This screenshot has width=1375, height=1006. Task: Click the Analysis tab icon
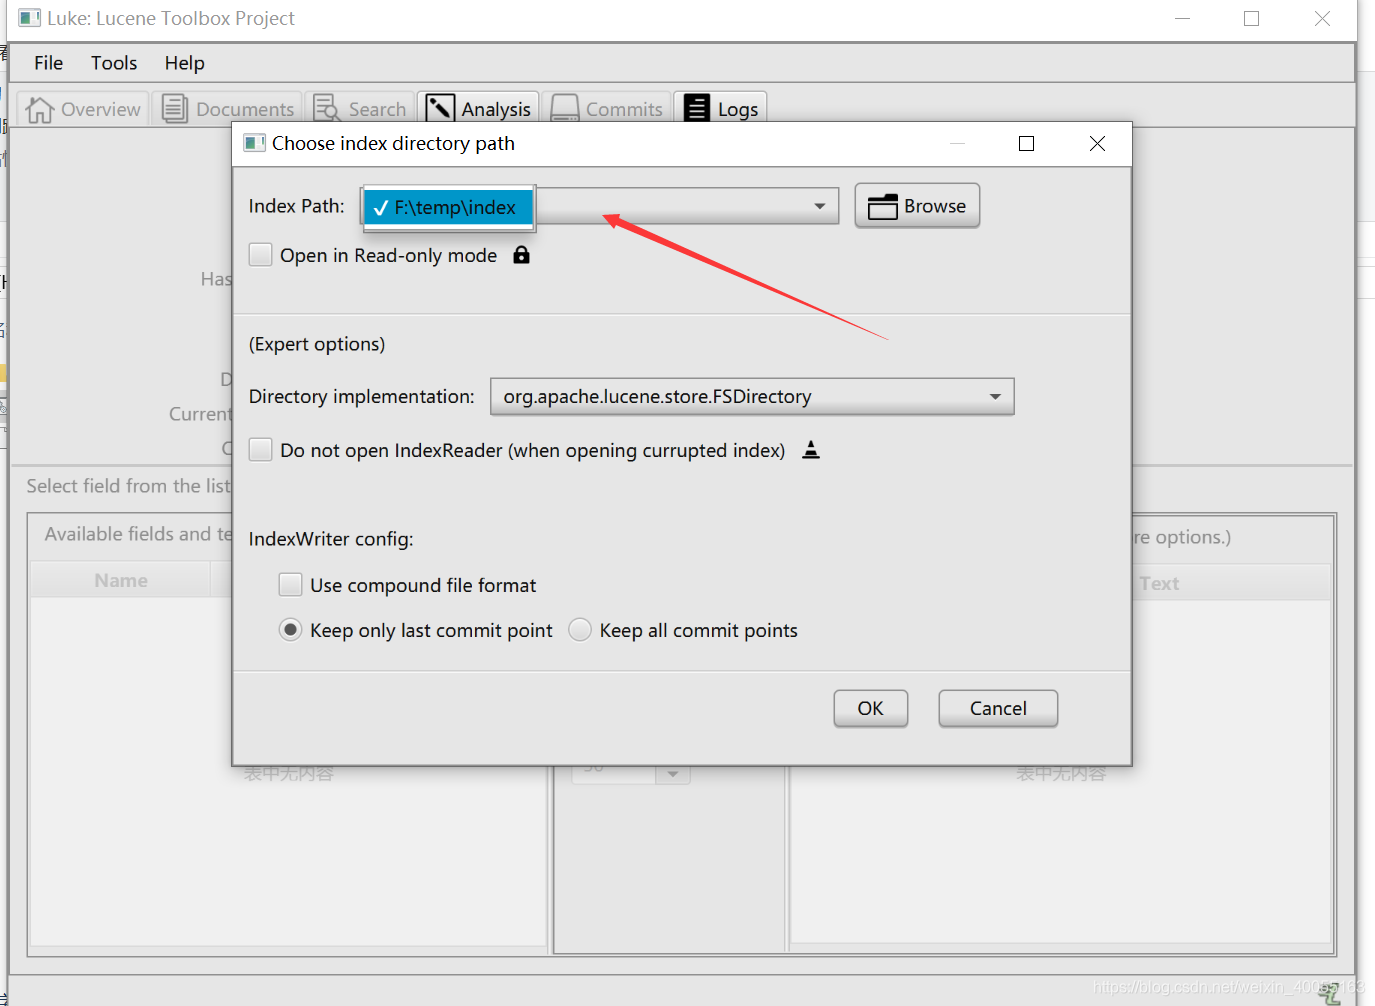440,108
